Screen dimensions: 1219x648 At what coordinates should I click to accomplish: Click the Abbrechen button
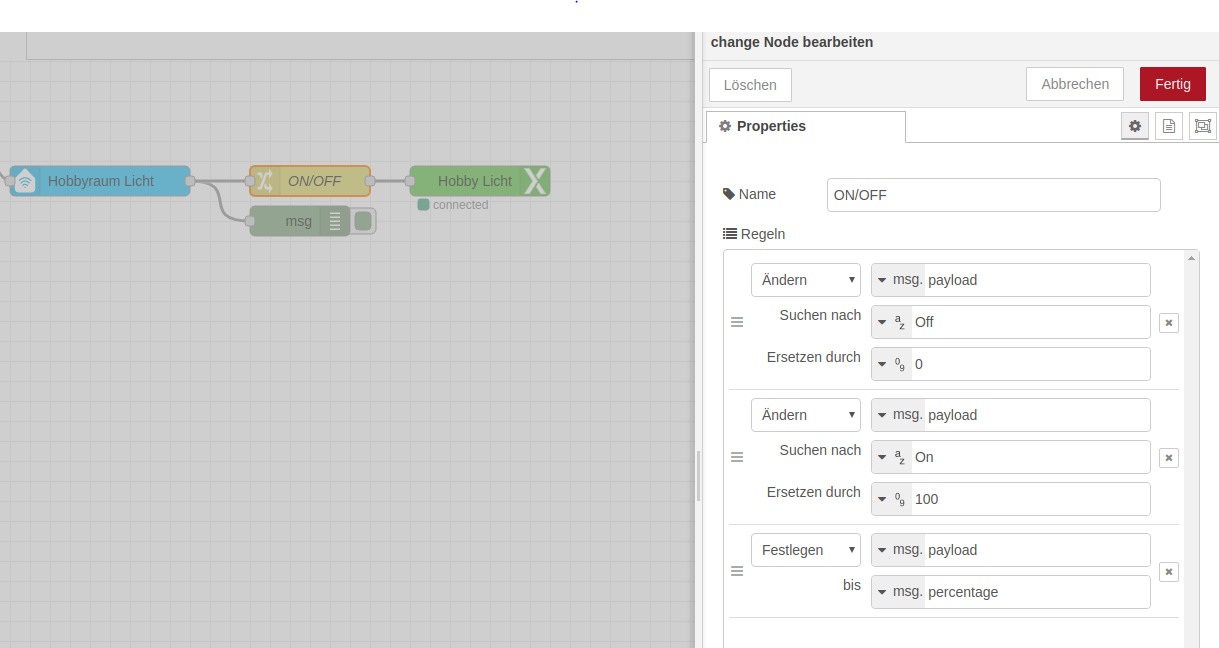point(1074,84)
